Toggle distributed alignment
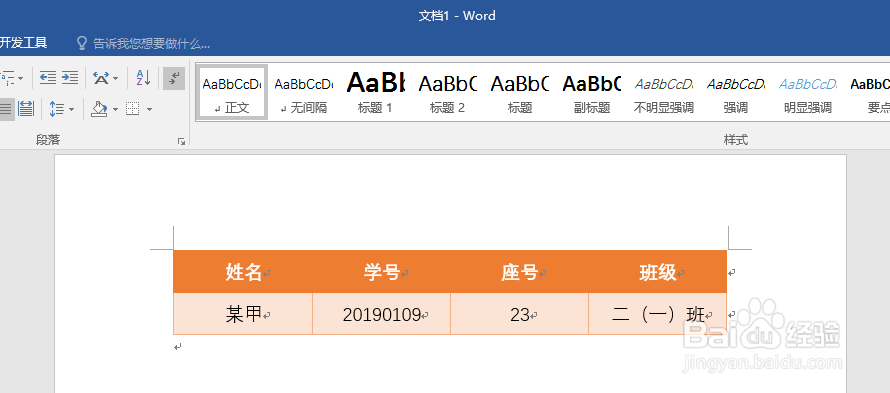 point(26,108)
